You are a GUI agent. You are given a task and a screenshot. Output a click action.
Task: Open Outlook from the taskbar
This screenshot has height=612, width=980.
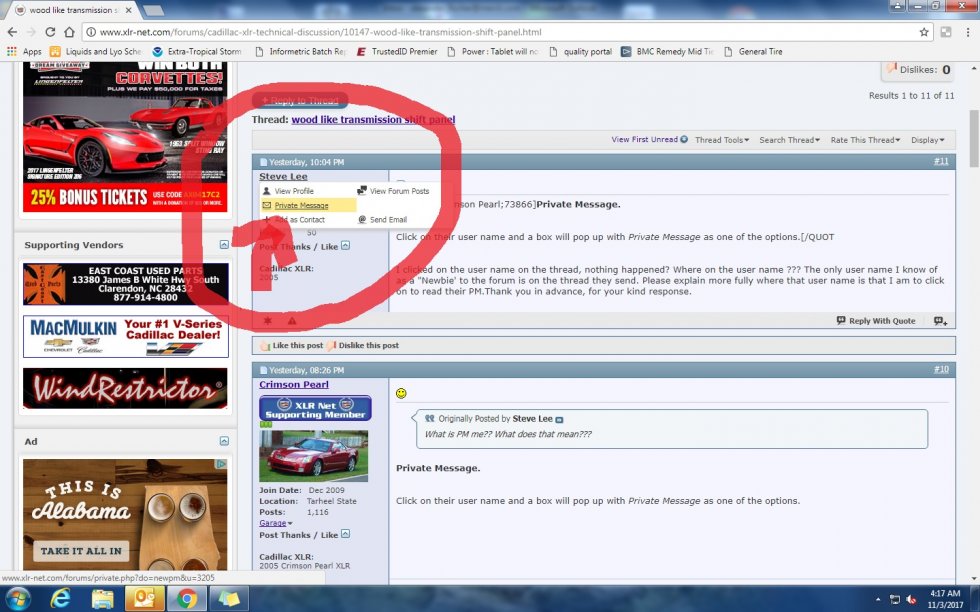pyautogui.click(x=144, y=599)
